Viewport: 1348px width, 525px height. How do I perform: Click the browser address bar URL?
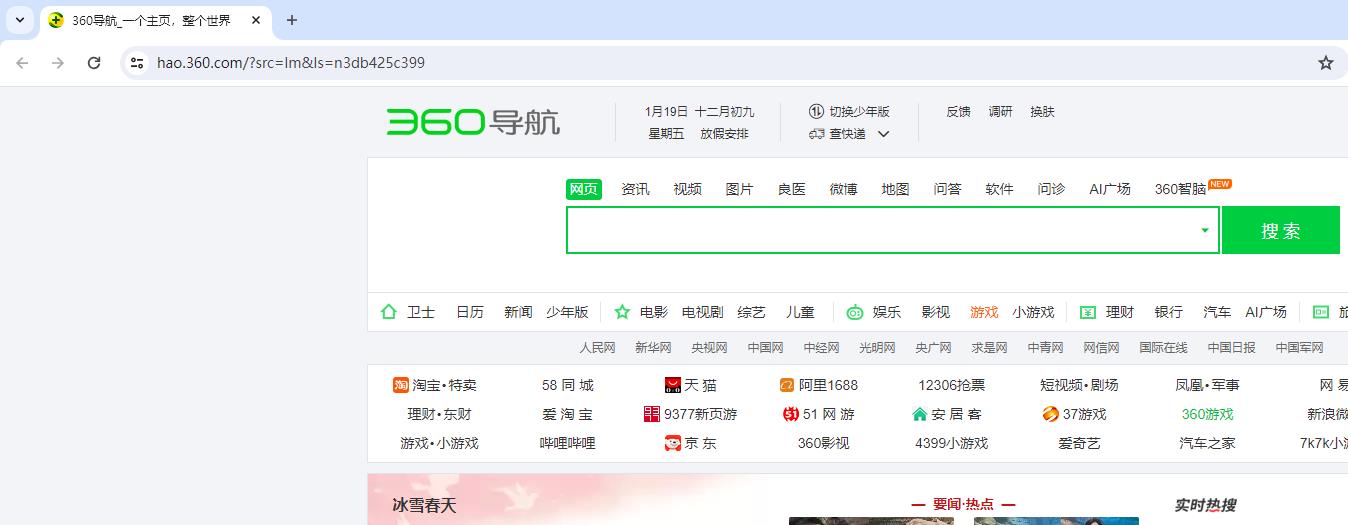(291, 63)
